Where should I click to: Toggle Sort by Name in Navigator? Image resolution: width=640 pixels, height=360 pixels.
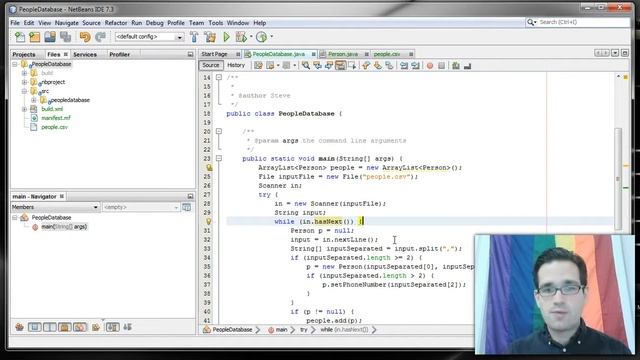tap(113, 327)
